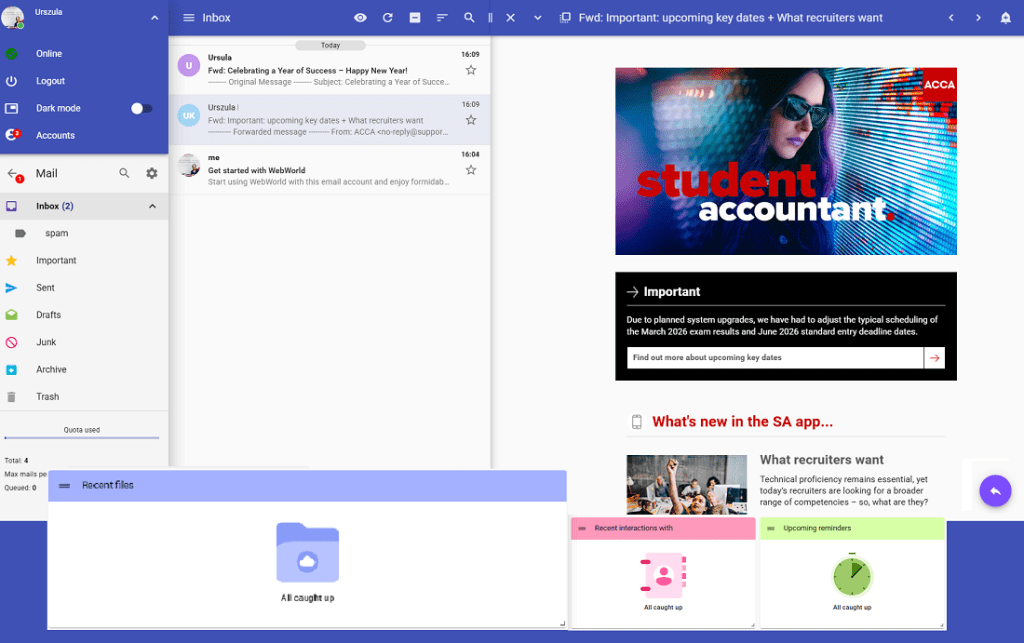Star the Celebrating a Year of Success email
The image size is (1024, 643).
[471, 70]
